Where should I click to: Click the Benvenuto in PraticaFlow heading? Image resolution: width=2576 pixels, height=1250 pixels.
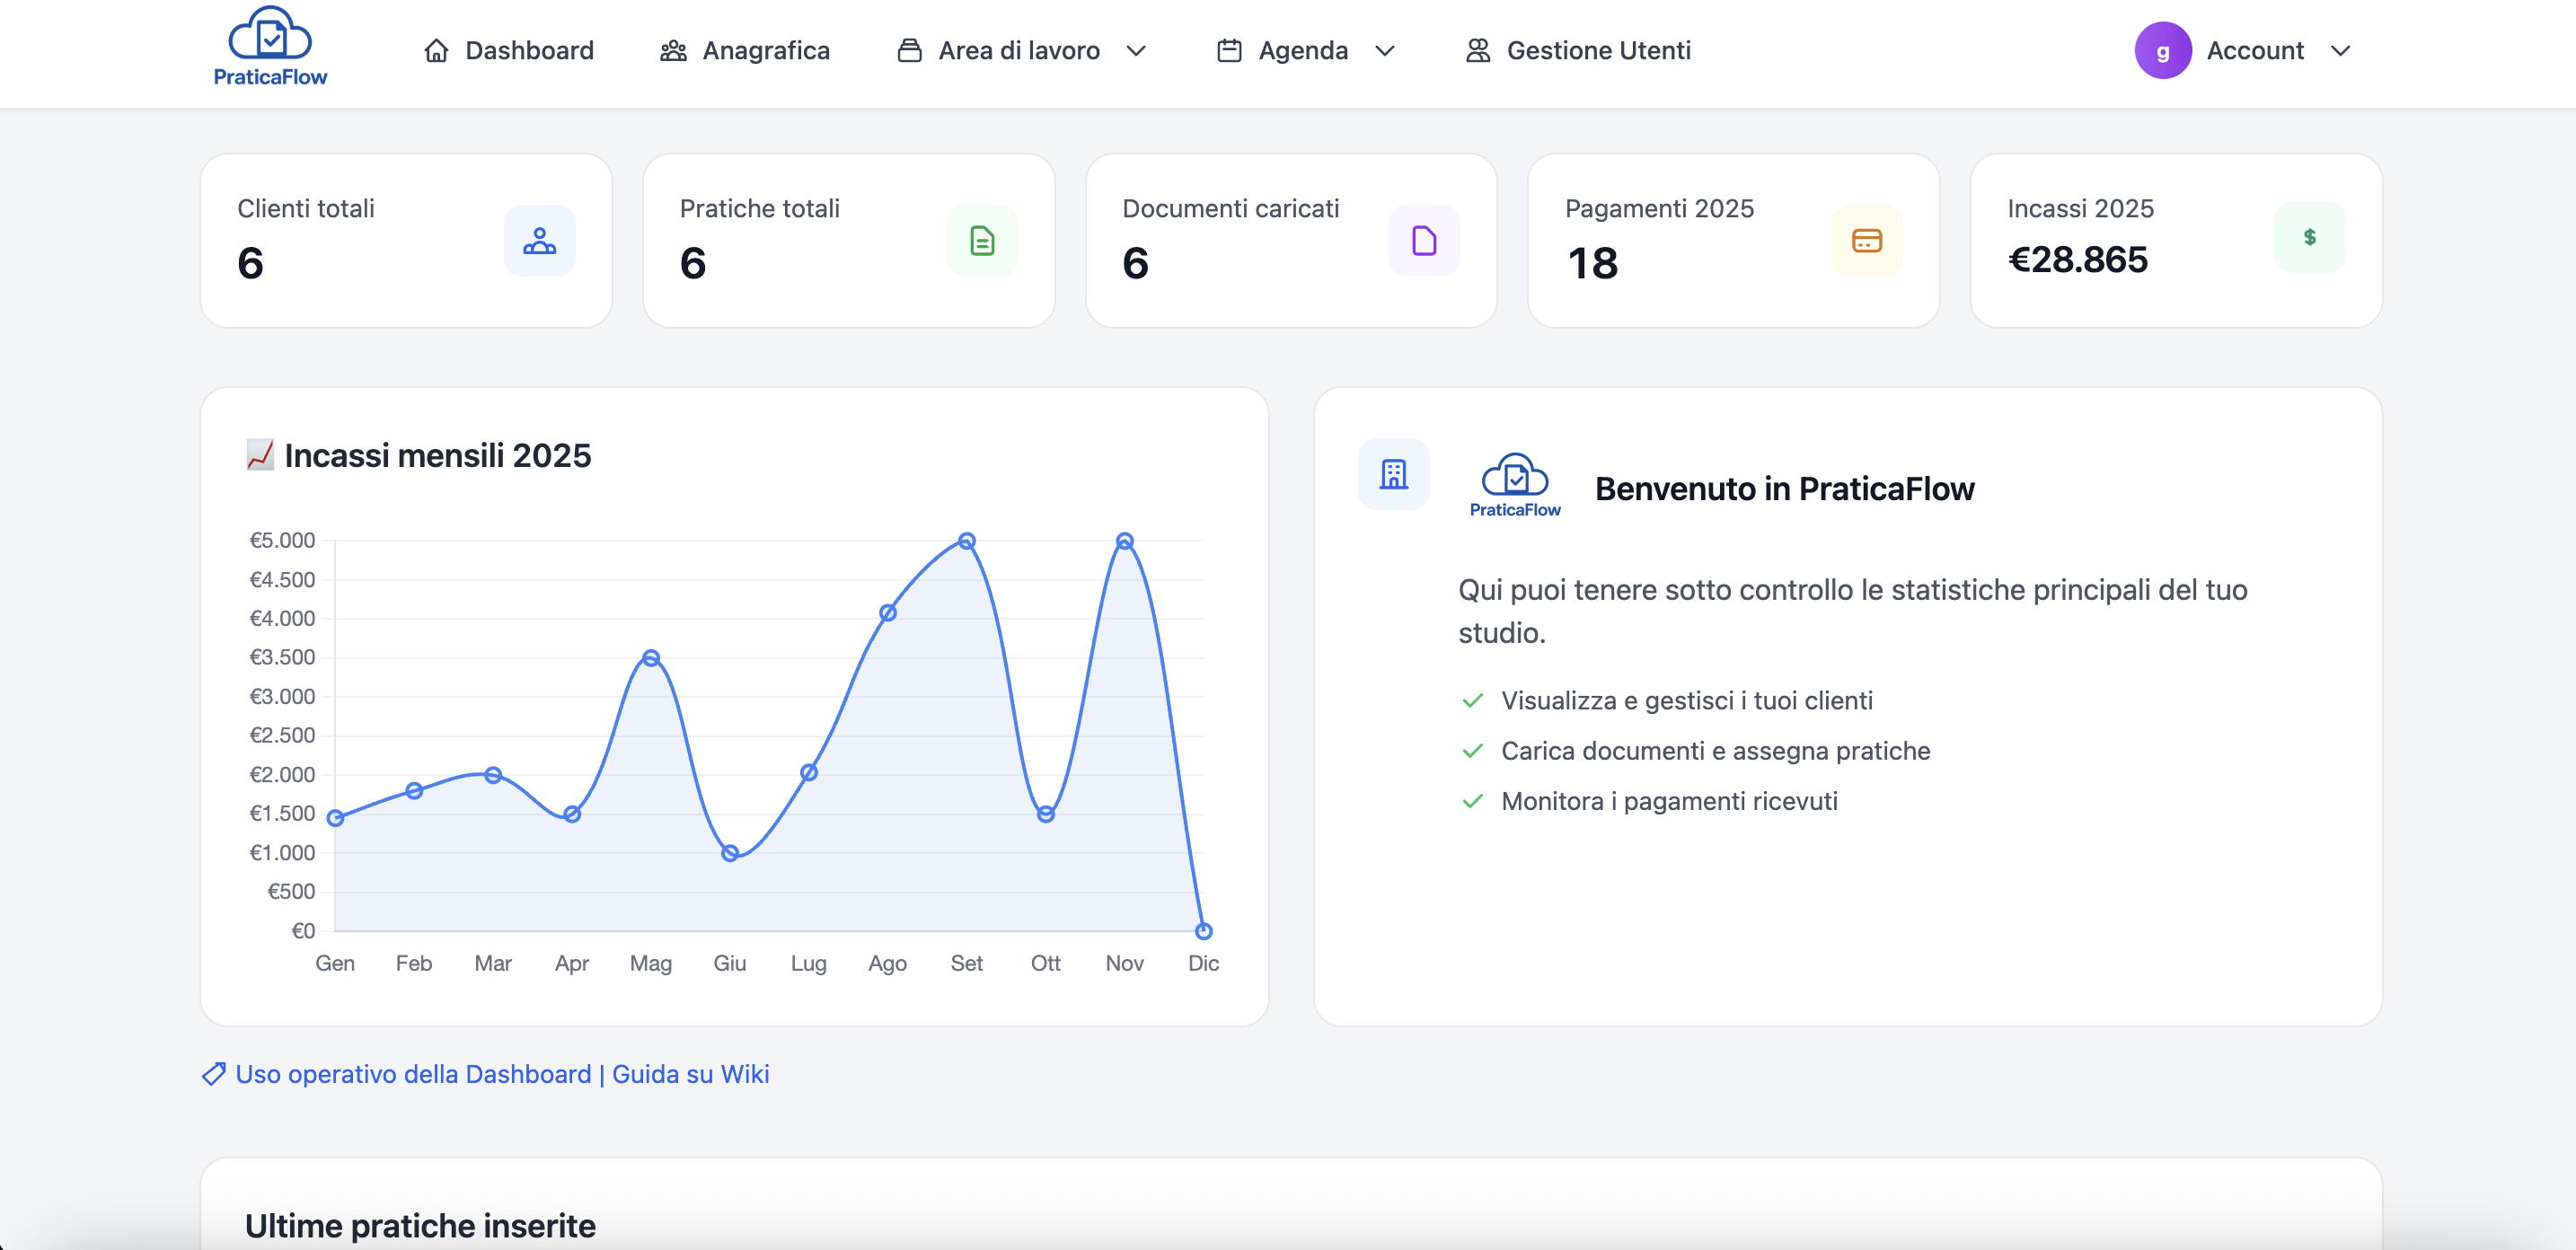pyautogui.click(x=1785, y=489)
